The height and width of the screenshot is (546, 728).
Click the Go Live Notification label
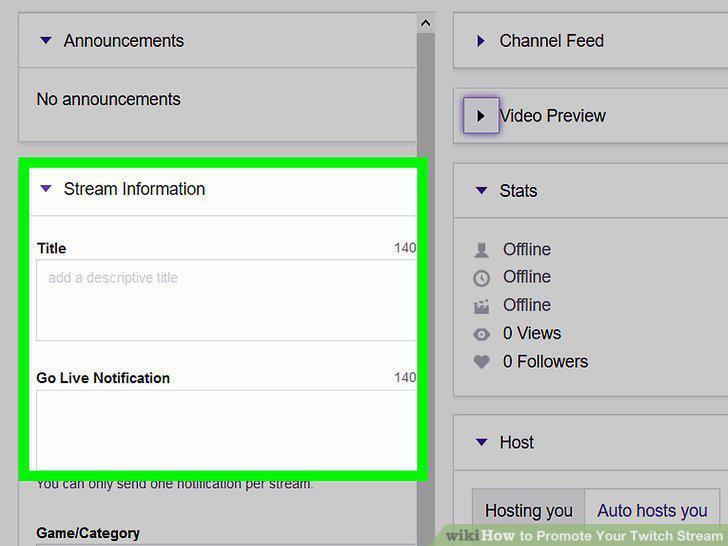103,378
